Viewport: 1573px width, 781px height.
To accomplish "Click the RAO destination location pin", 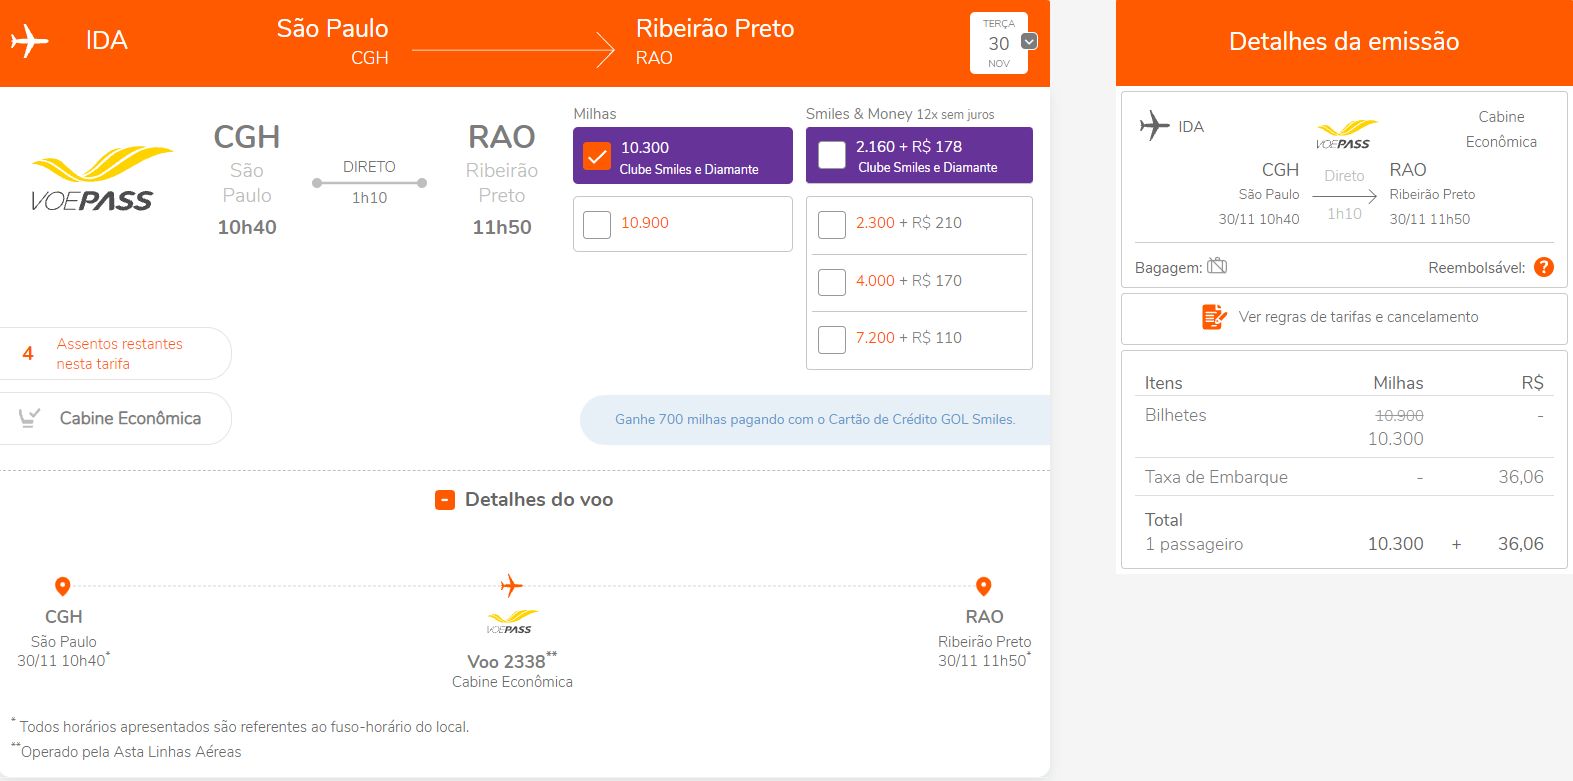I will click(983, 586).
